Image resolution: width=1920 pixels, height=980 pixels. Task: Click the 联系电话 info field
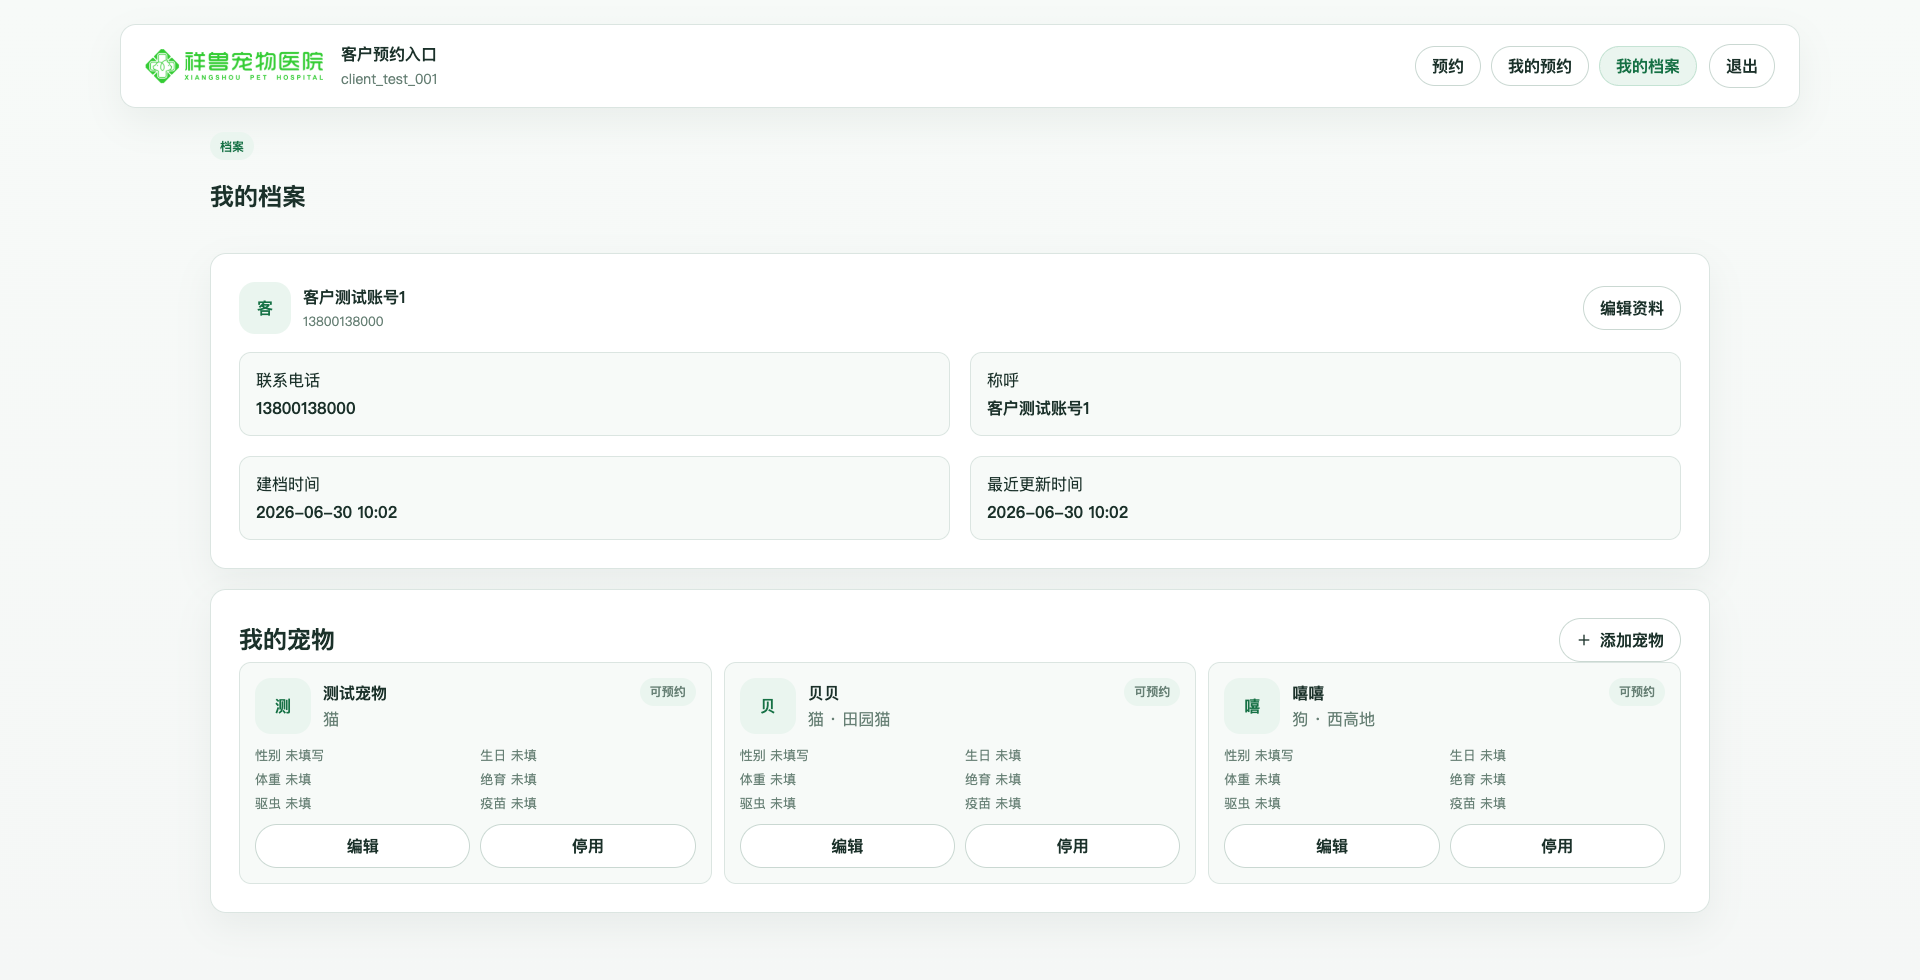coord(594,394)
